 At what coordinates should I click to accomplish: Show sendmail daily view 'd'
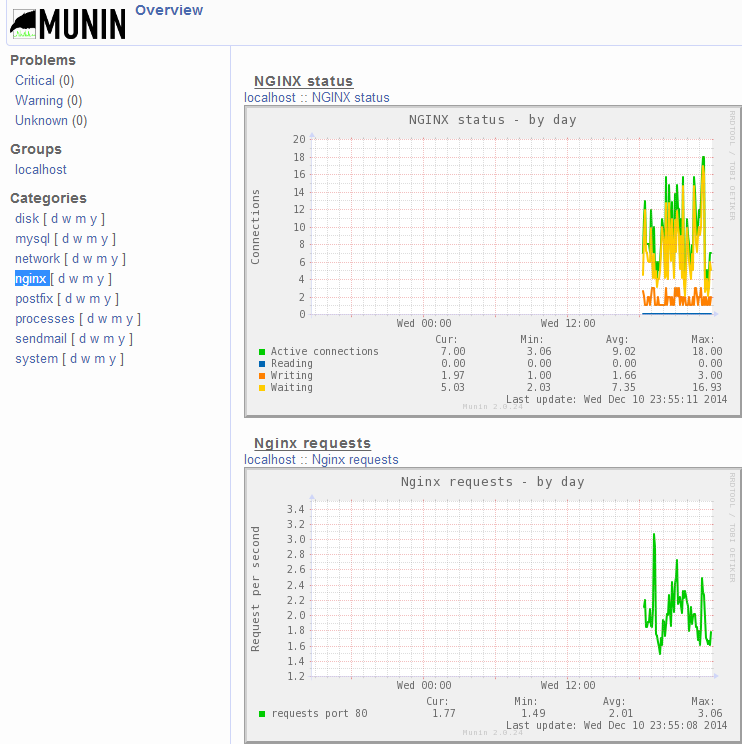coord(83,338)
